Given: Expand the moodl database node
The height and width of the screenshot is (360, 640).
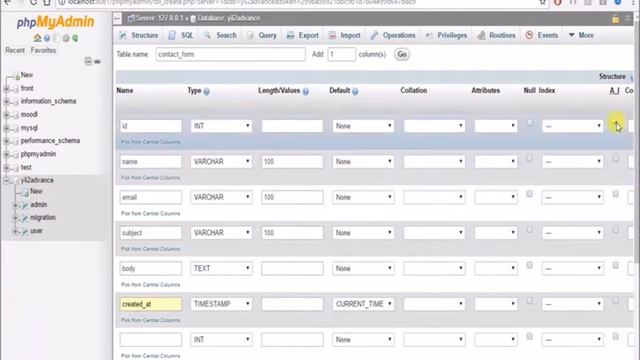Looking at the screenshot, I should [6, 115].
